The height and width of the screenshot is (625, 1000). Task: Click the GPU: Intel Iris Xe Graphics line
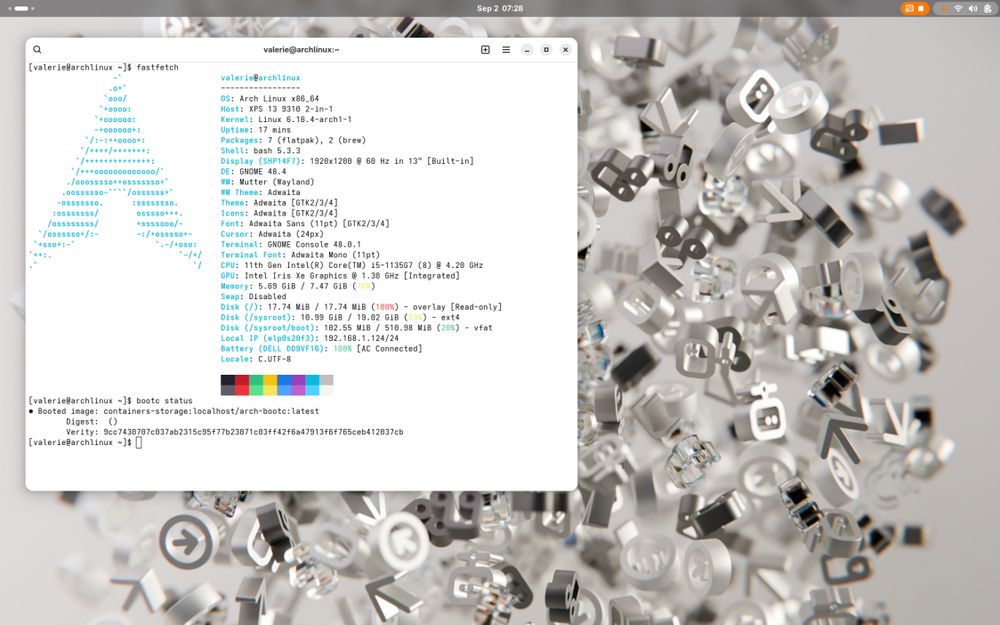point(341,276)
